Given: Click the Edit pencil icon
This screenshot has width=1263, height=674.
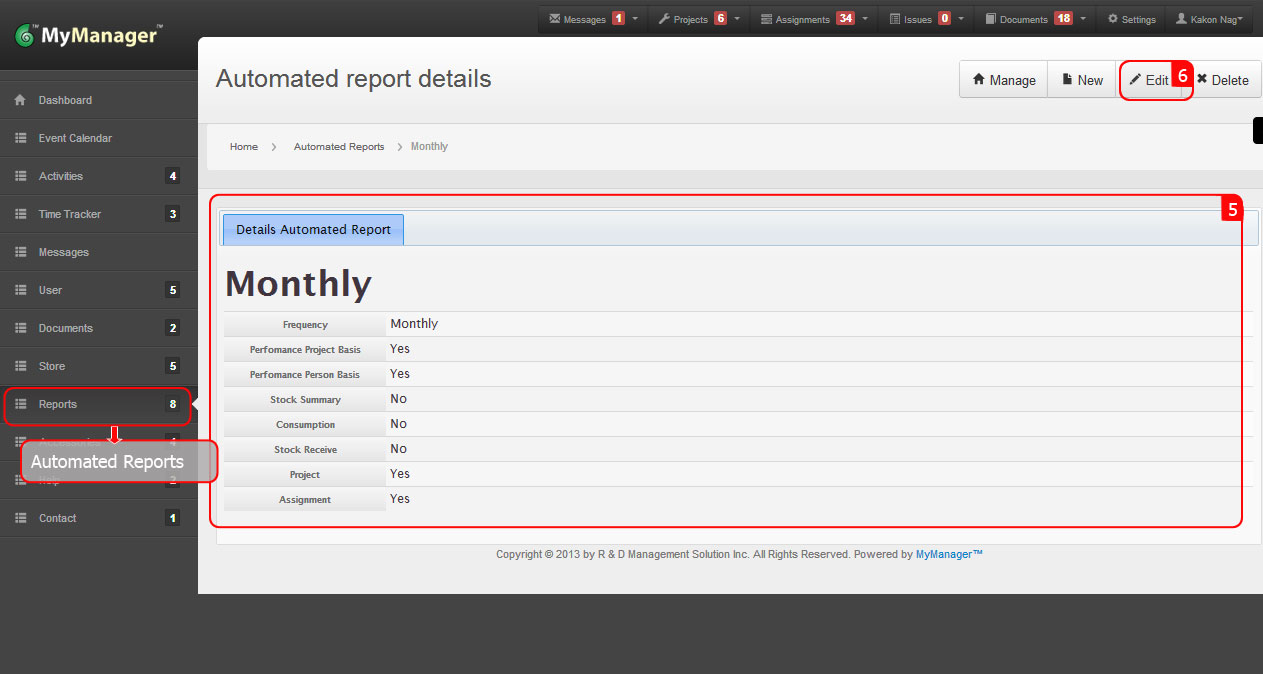Looking at the screenshot, I should click(x=1142, y=80).
